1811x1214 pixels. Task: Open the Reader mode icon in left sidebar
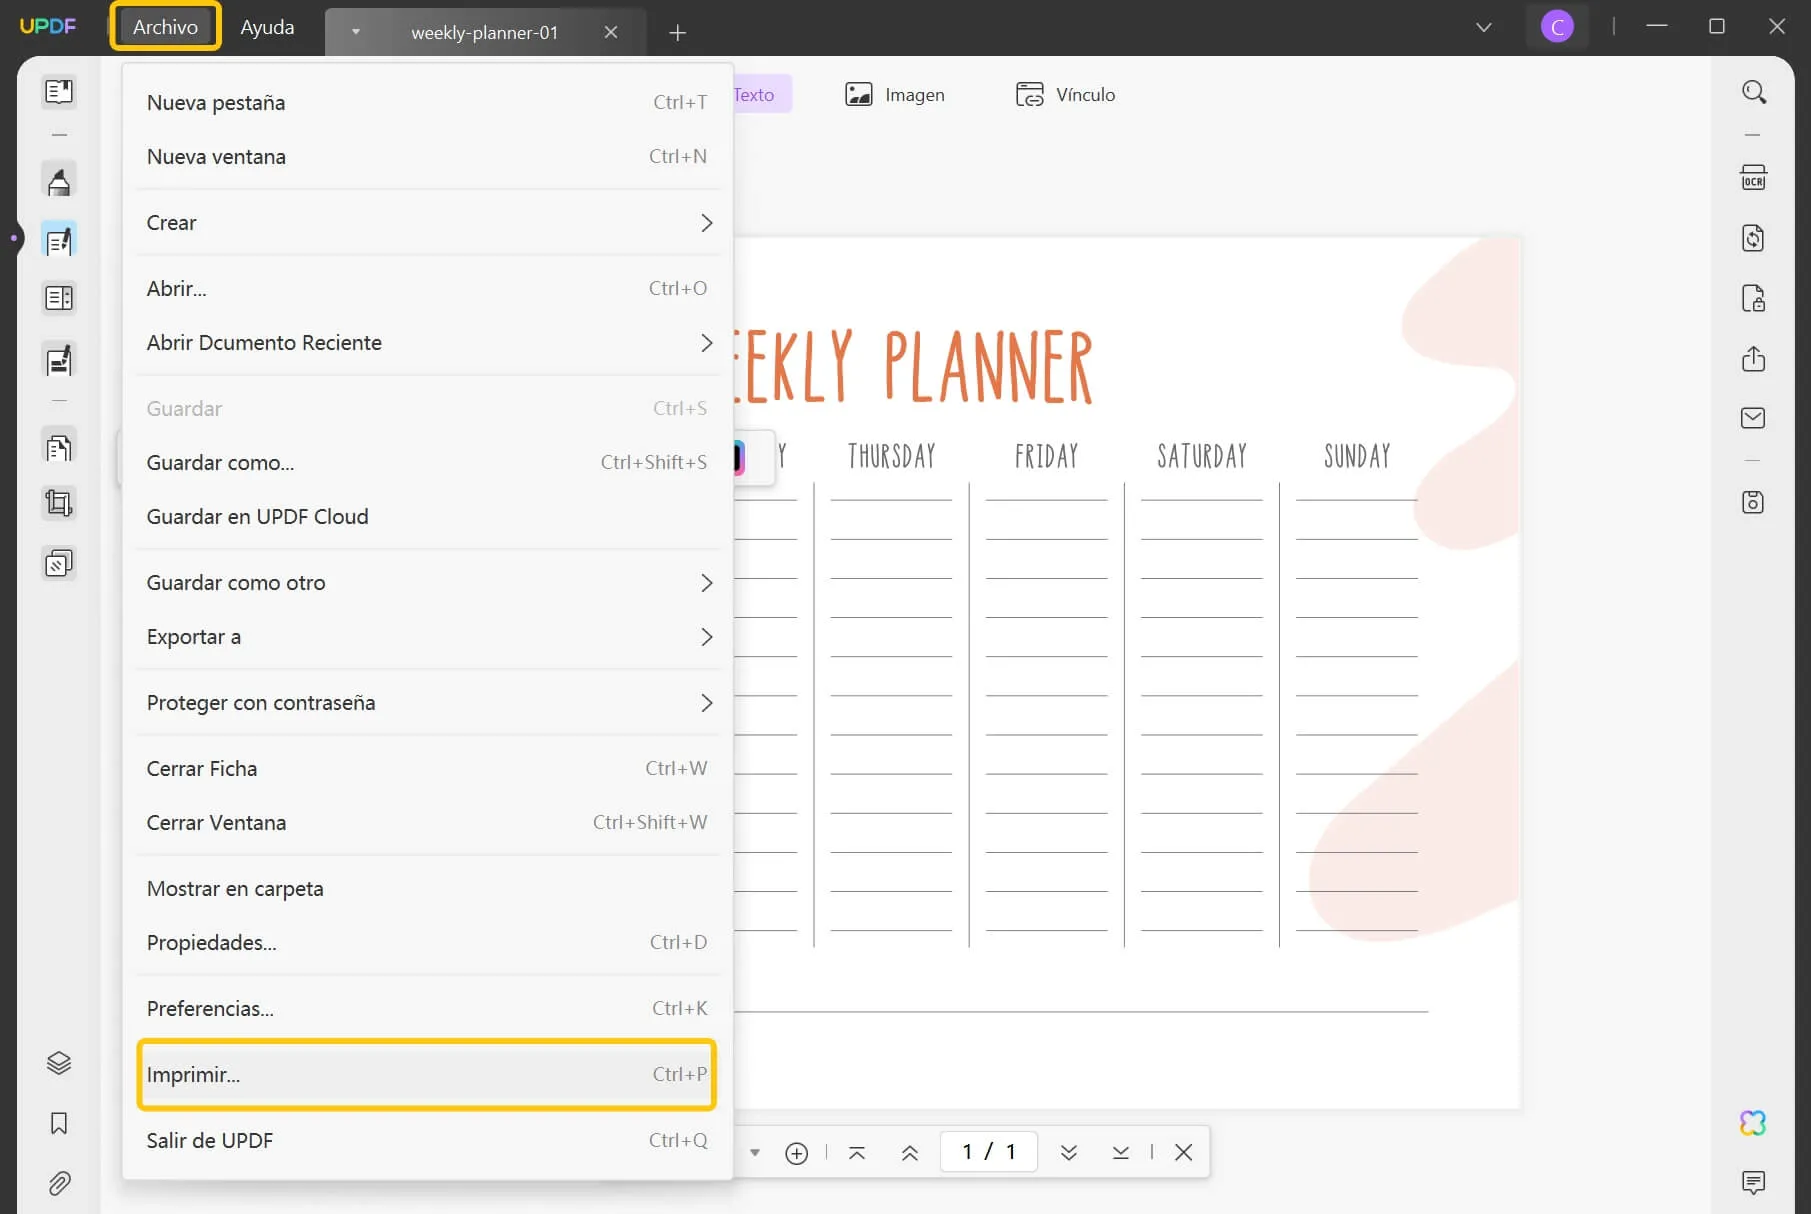59,92
